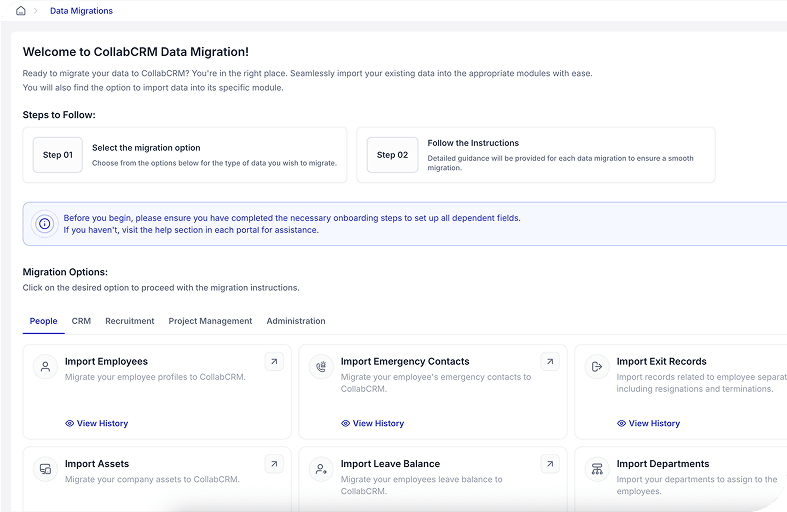Image resolution: width=787 pixels, height=512 pixels.
Task: Select the People tab
Action: click(x=43, y=321)
